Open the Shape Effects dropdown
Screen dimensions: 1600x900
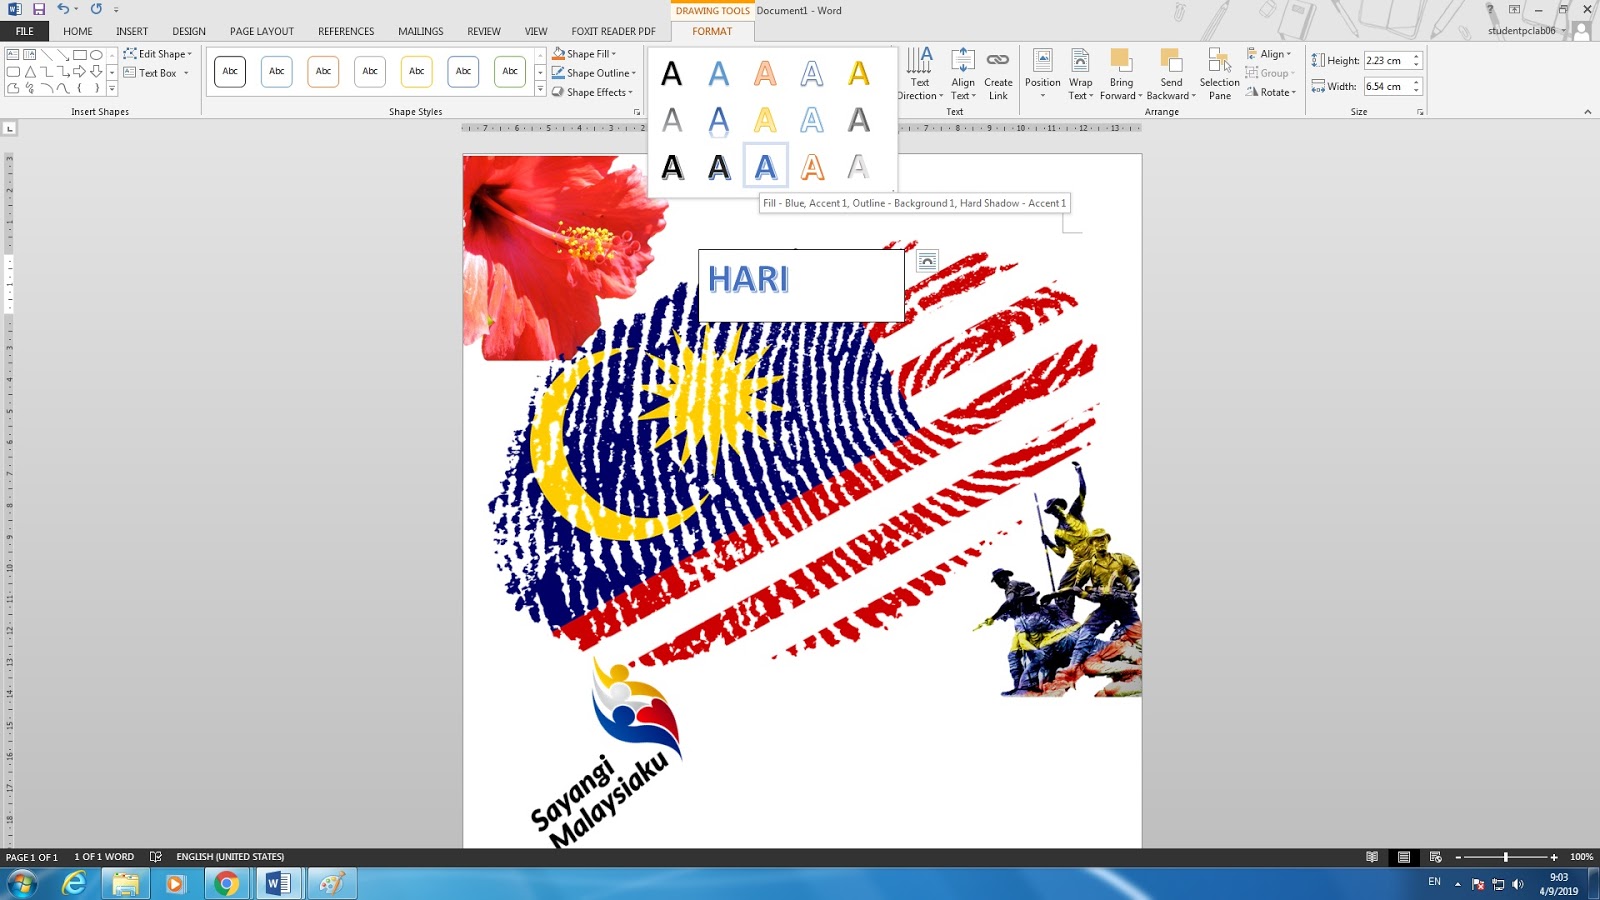click(x=592, y=92)
